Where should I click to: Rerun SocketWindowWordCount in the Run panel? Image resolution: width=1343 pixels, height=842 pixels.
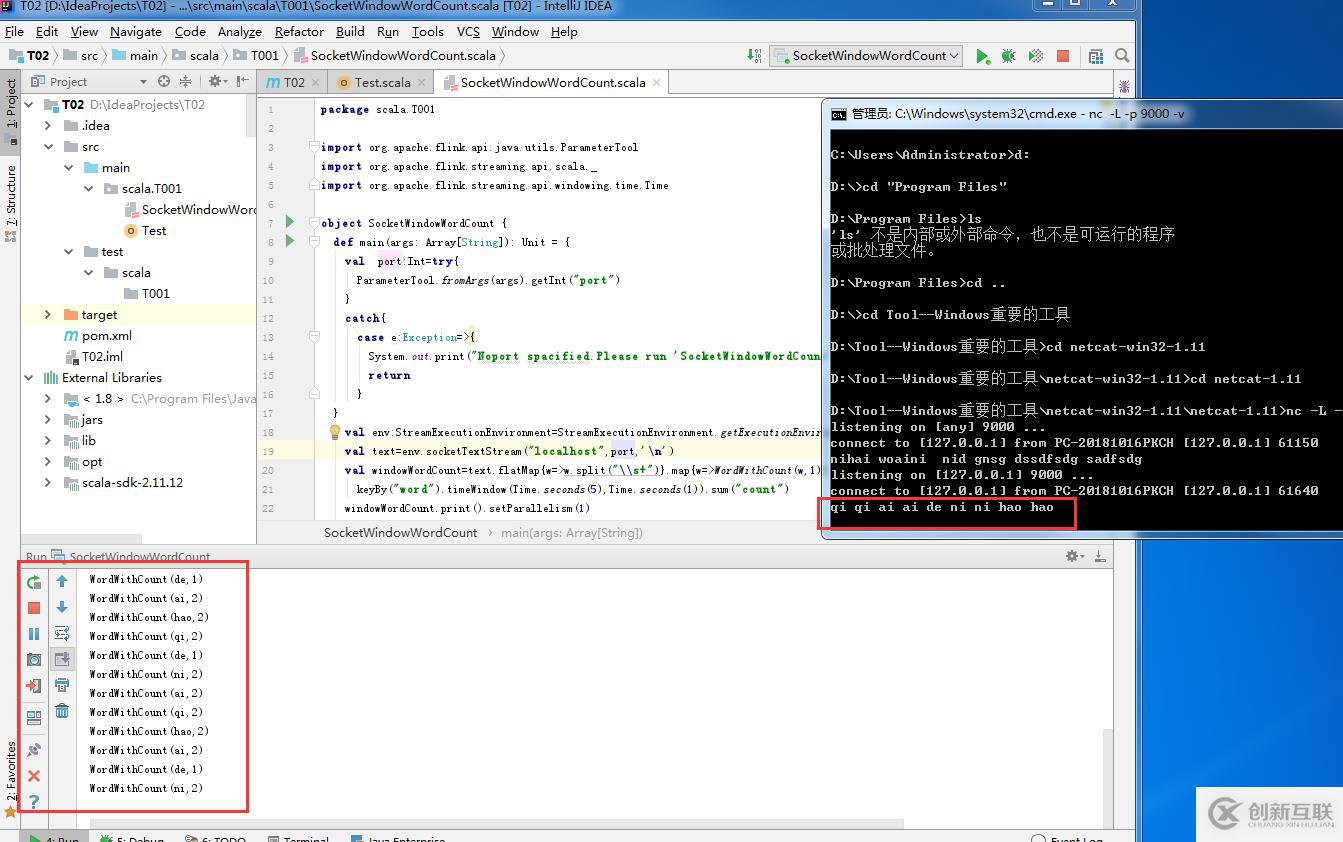[34, 582]
